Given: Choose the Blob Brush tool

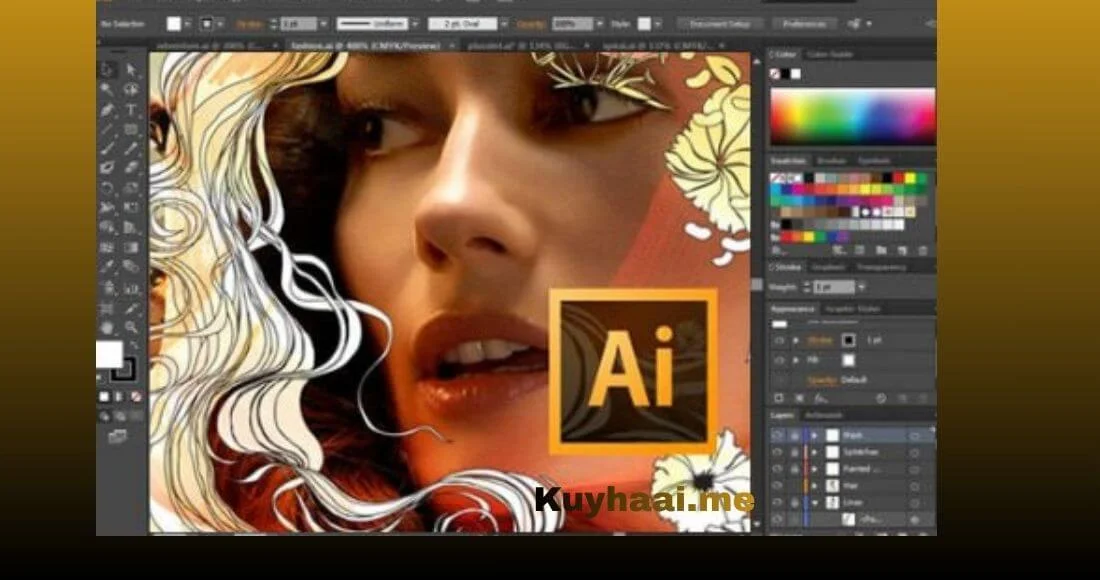Looking at the screenshot, I should [x=107, y=168].
